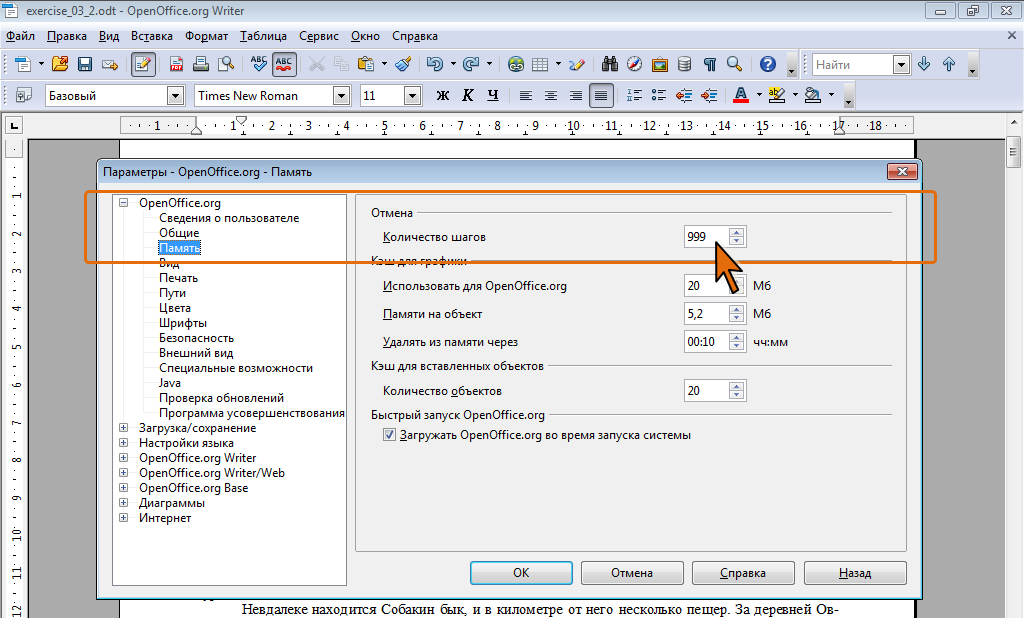
Task: Click the OK button
Action: pos(521,573)
